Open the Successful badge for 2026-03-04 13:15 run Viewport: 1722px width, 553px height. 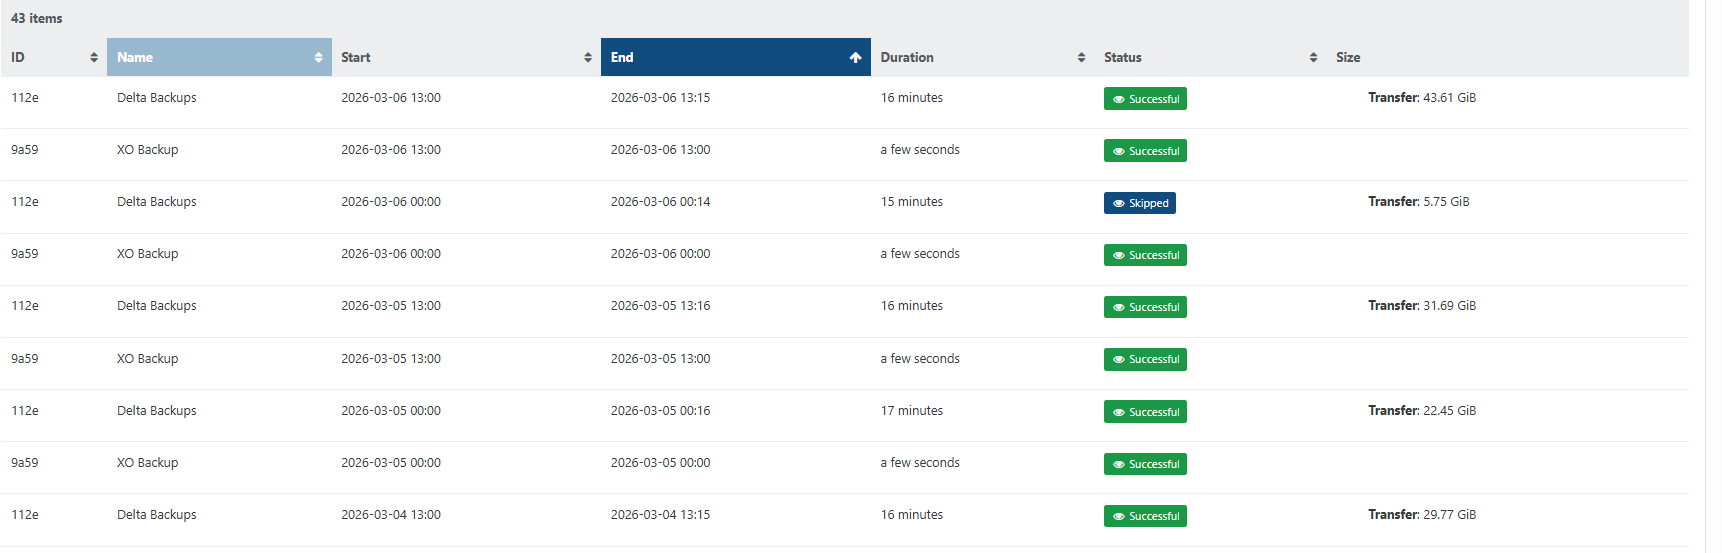click(1145, 516)
